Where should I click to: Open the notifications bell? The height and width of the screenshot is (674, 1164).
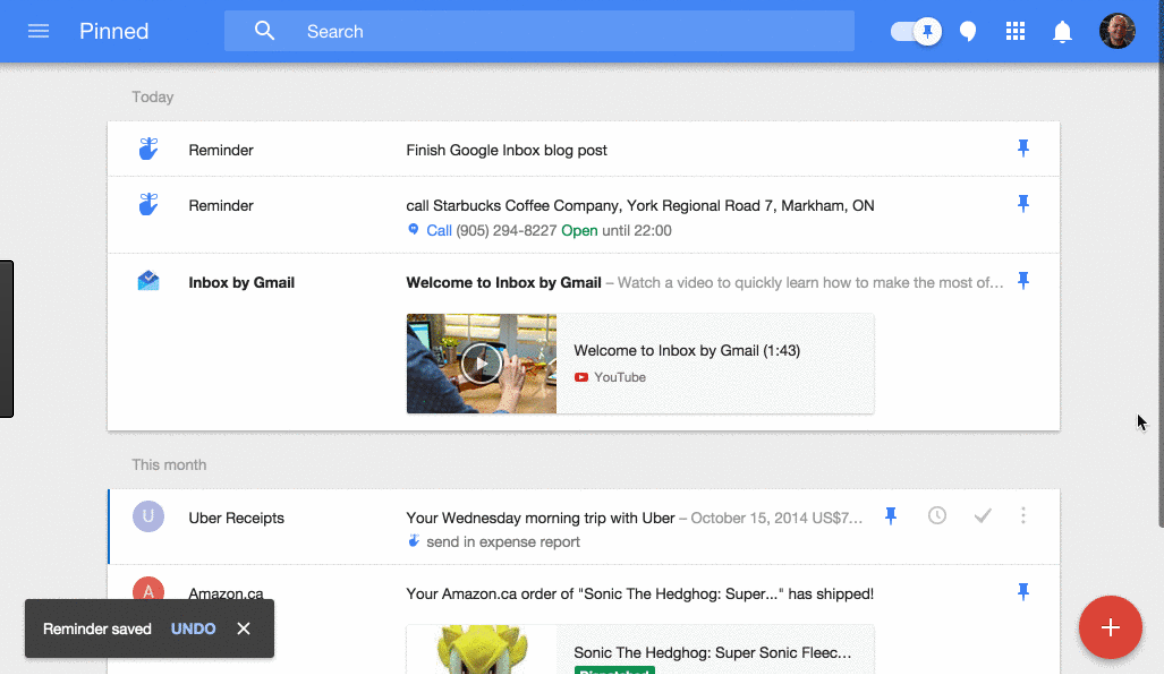(1062, 31)
